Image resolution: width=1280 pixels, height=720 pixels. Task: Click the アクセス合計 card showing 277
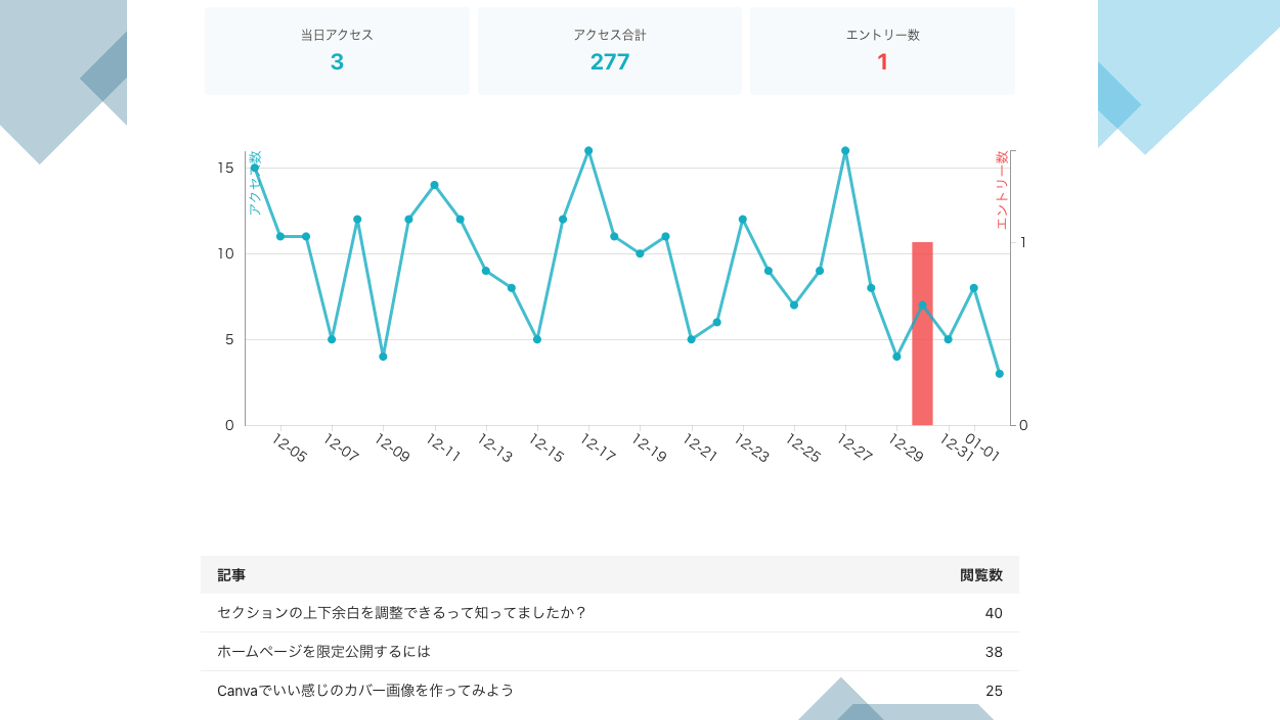(x=609, y=51)
